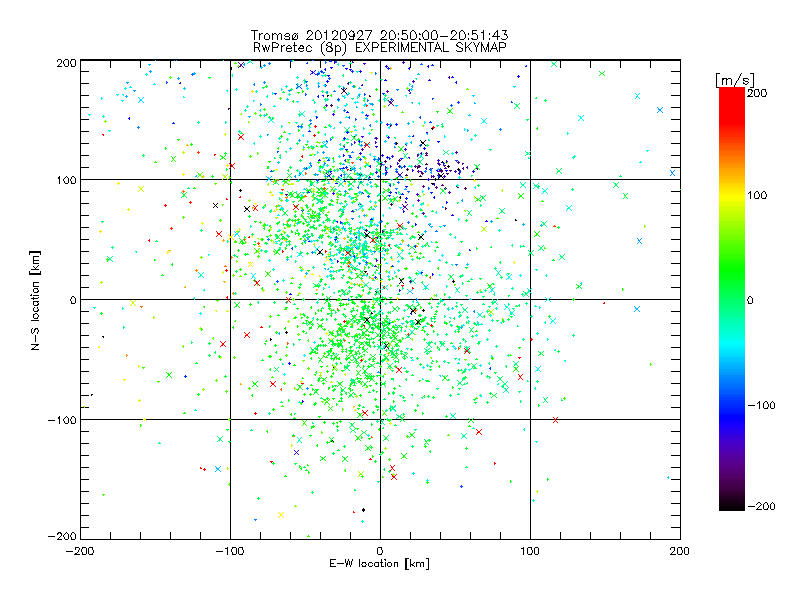
Task: Select the "N-S location [km]" axis label
Action: click(35, 300)
